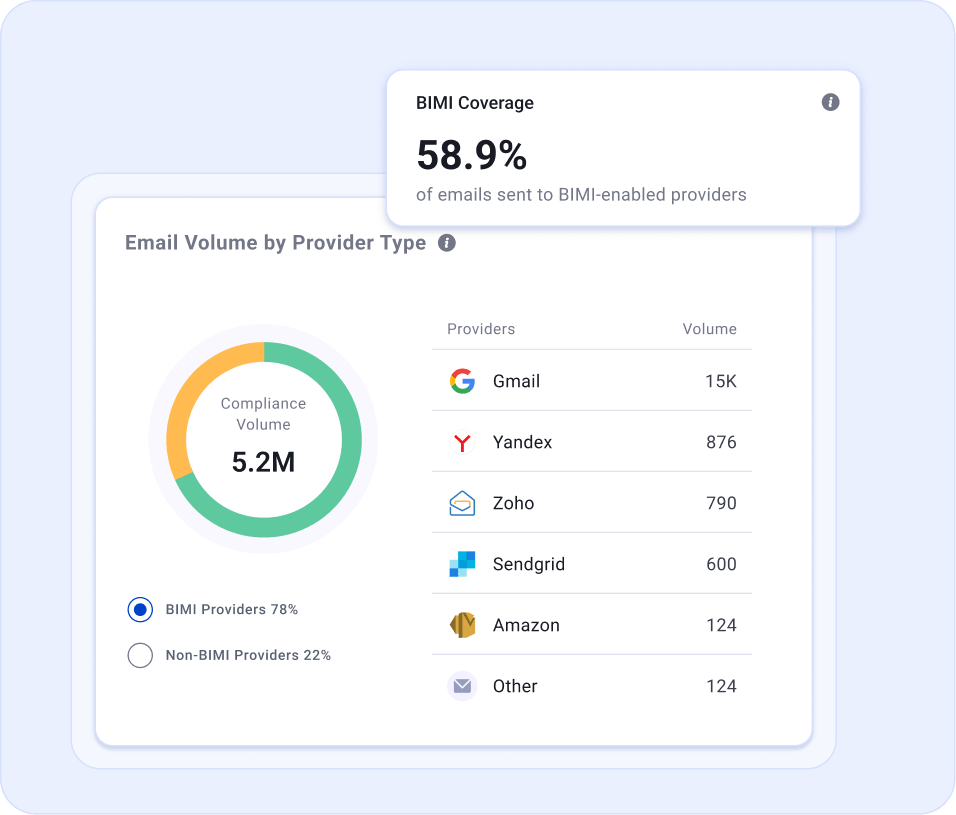Click the BIMI Coverage card title
Viewport: 956px width, 815px height.
(x=474, y=103)
